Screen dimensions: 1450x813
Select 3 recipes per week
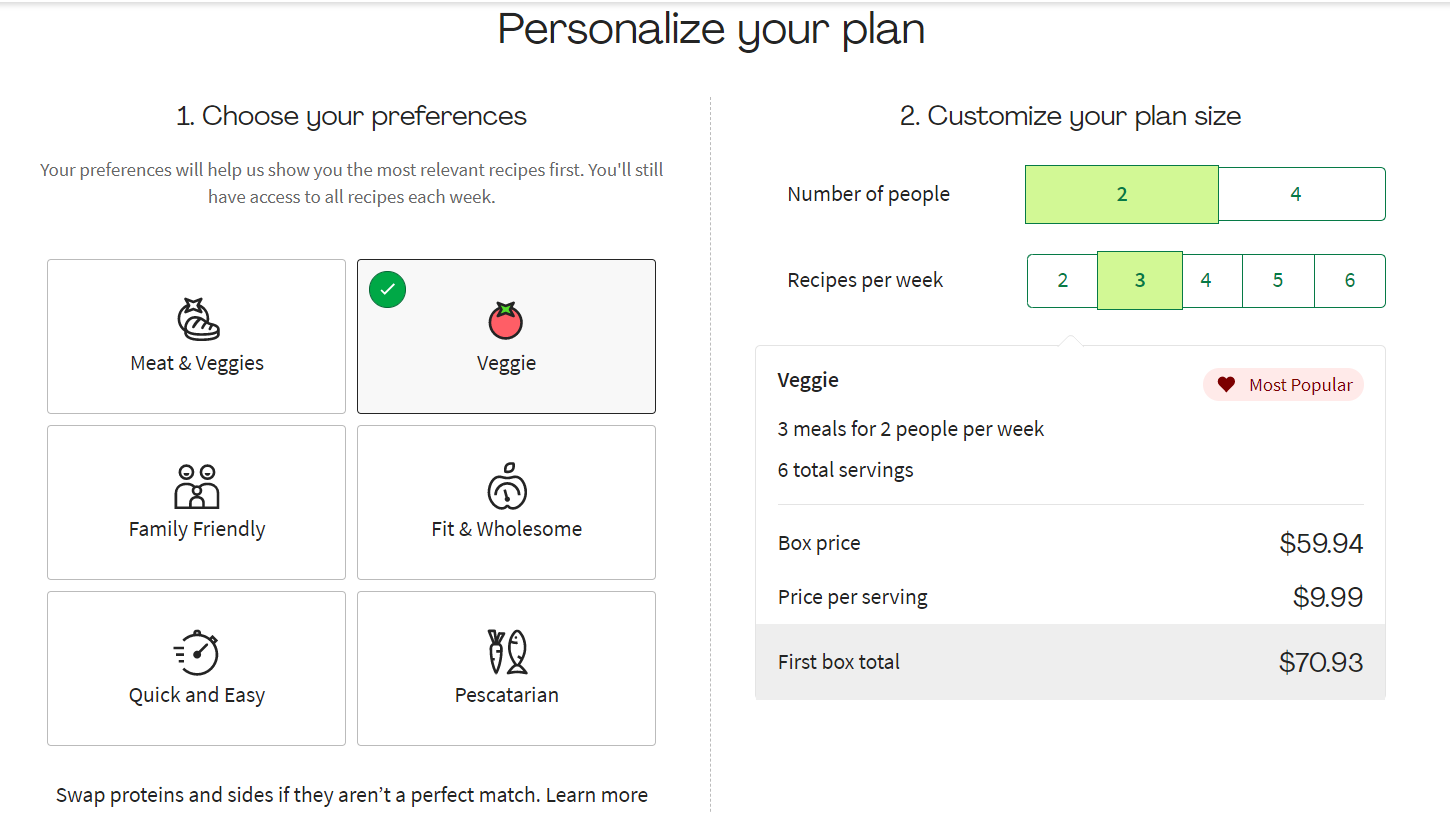(x=1140, y=281)
